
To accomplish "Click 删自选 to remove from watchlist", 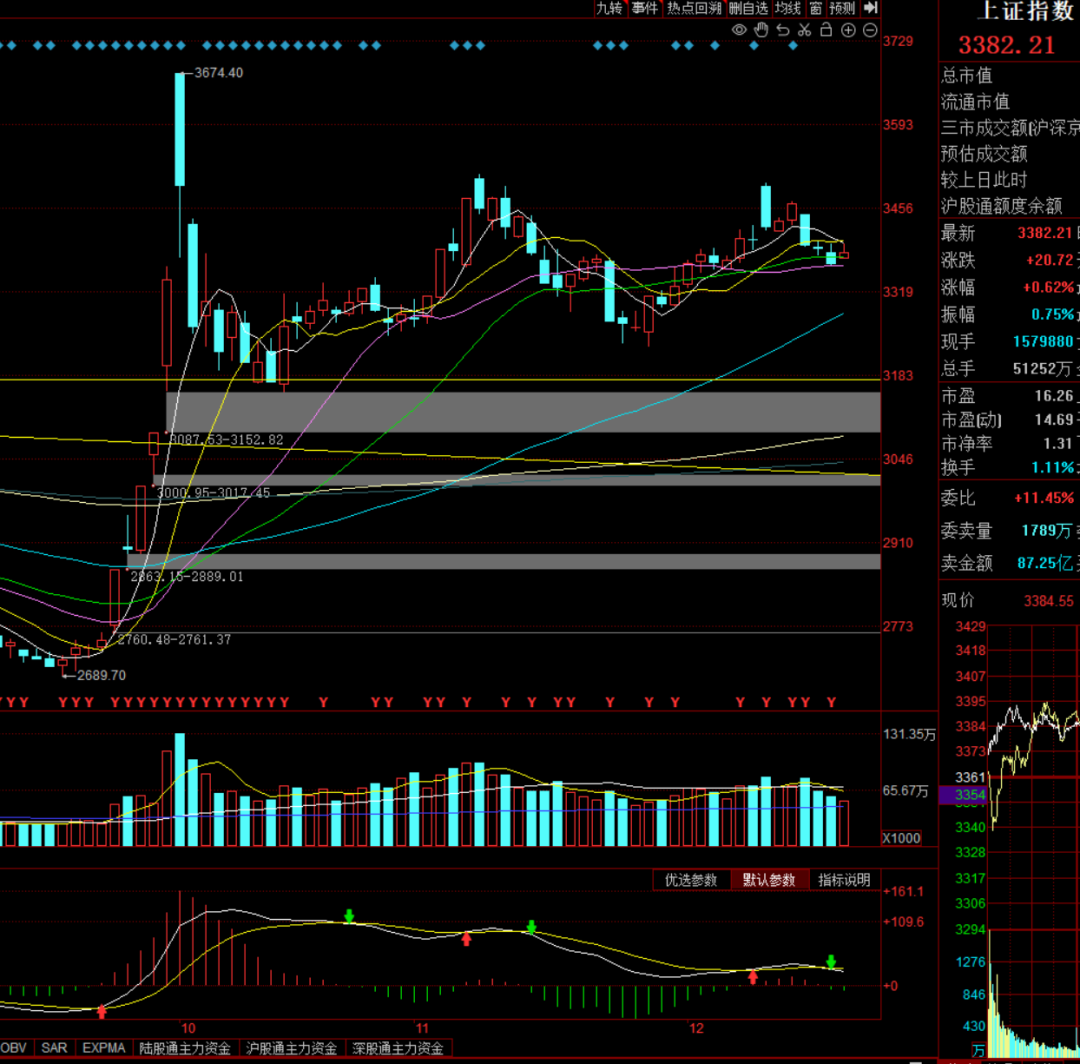I will [x=748, y=8].
